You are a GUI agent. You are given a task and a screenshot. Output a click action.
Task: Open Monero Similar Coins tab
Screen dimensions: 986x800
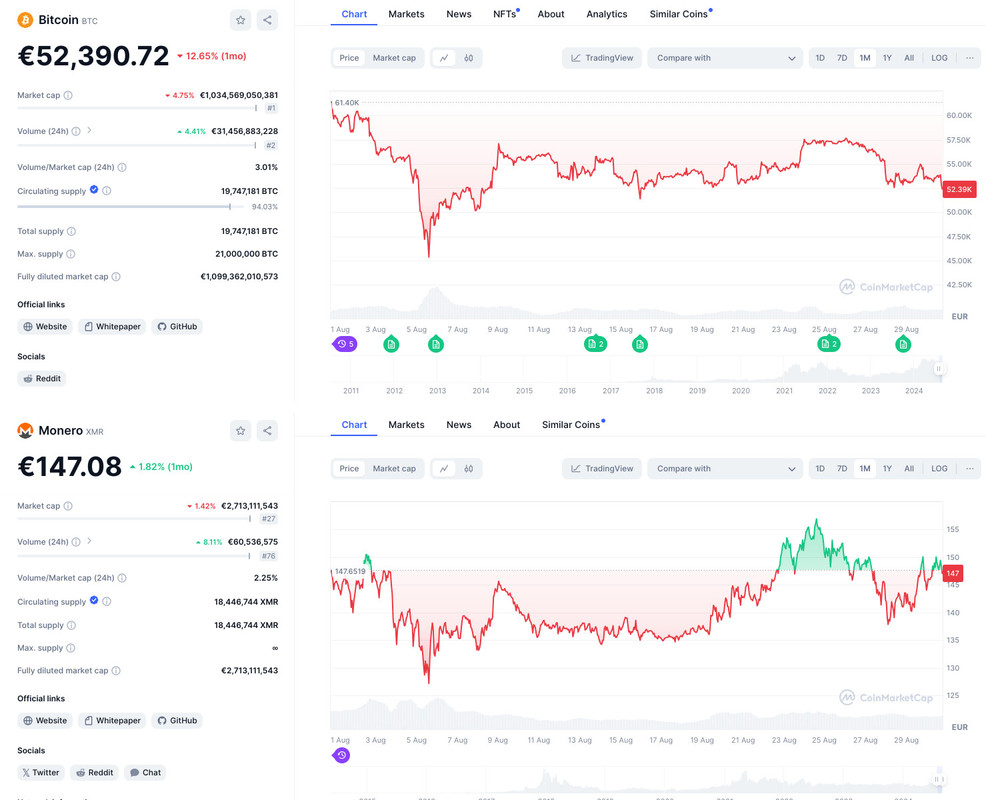pos(571,425)
